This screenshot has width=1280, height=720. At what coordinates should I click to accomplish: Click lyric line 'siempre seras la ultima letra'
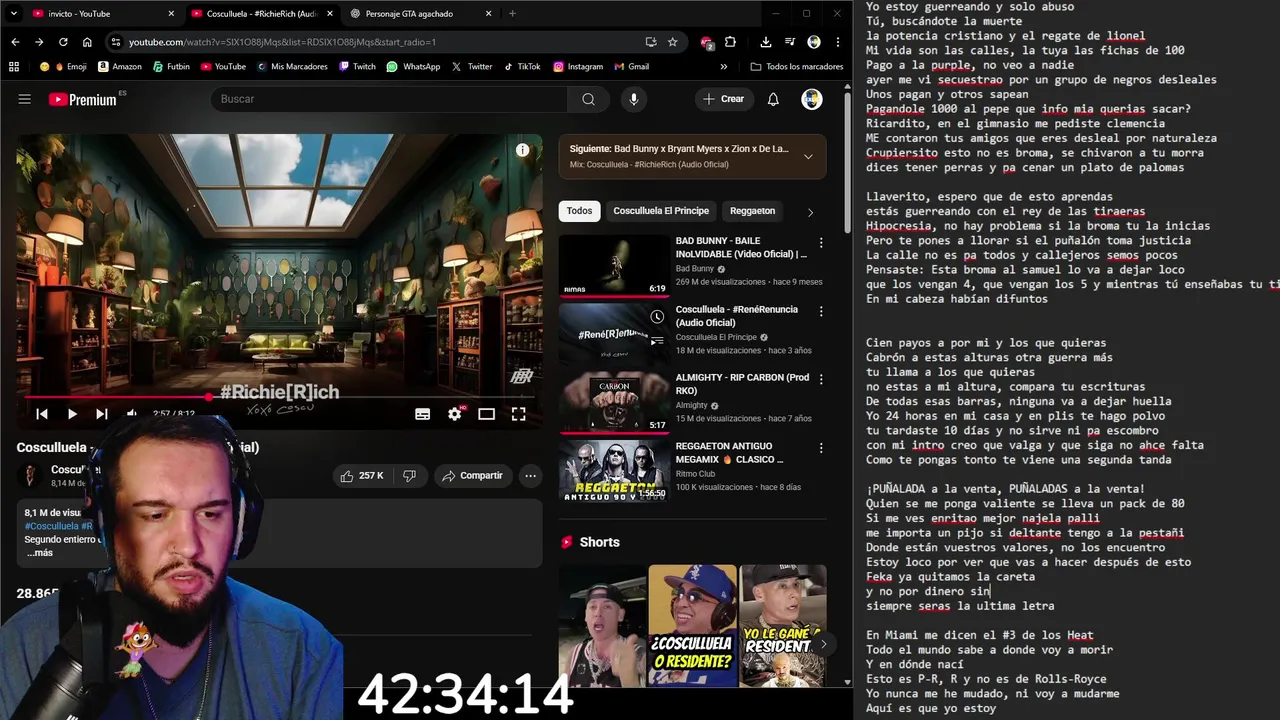(x=960, y=606)
